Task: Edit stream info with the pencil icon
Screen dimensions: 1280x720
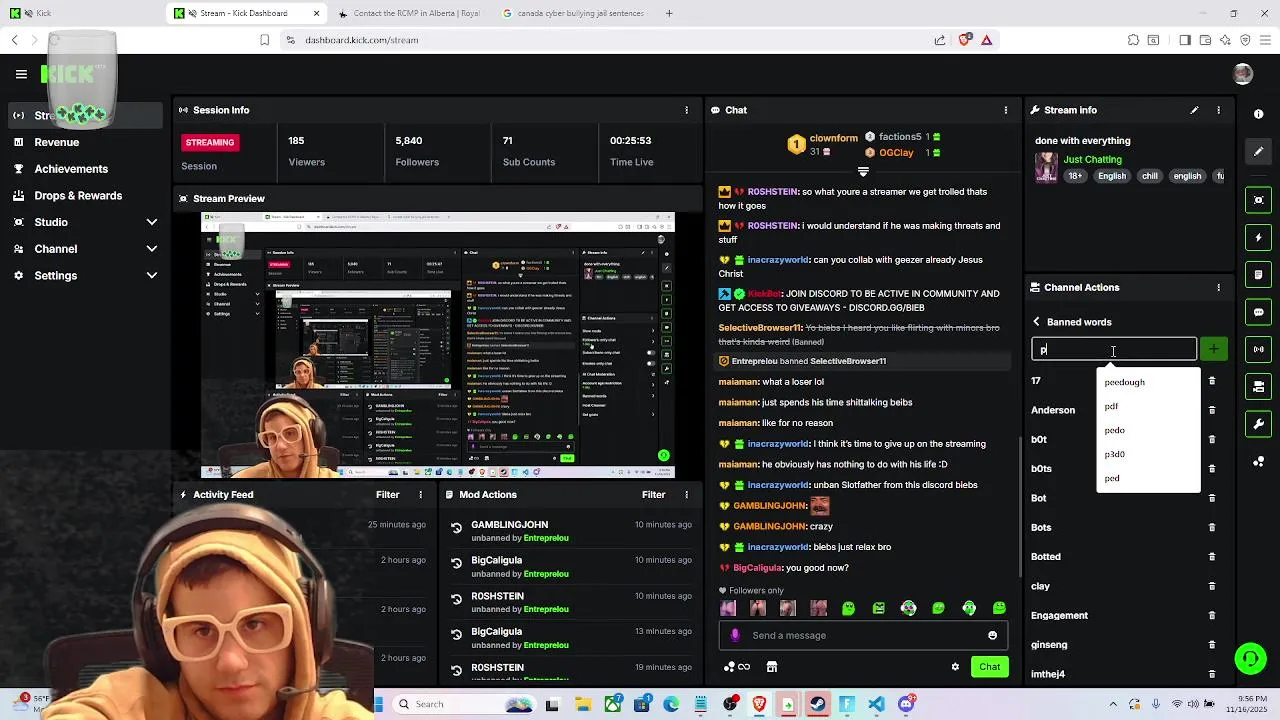Action: click(1194, 110)
